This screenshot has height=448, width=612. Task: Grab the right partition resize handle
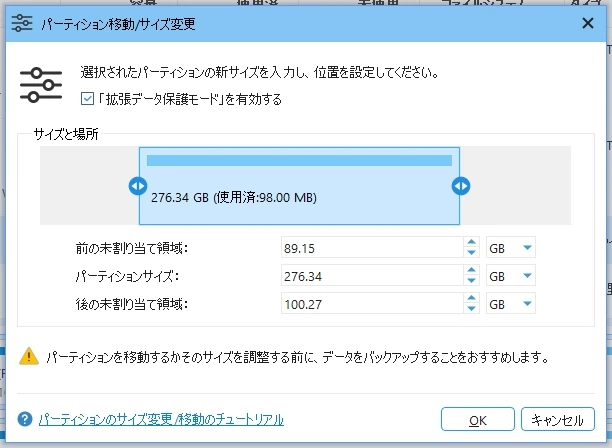tap(461, 186)
